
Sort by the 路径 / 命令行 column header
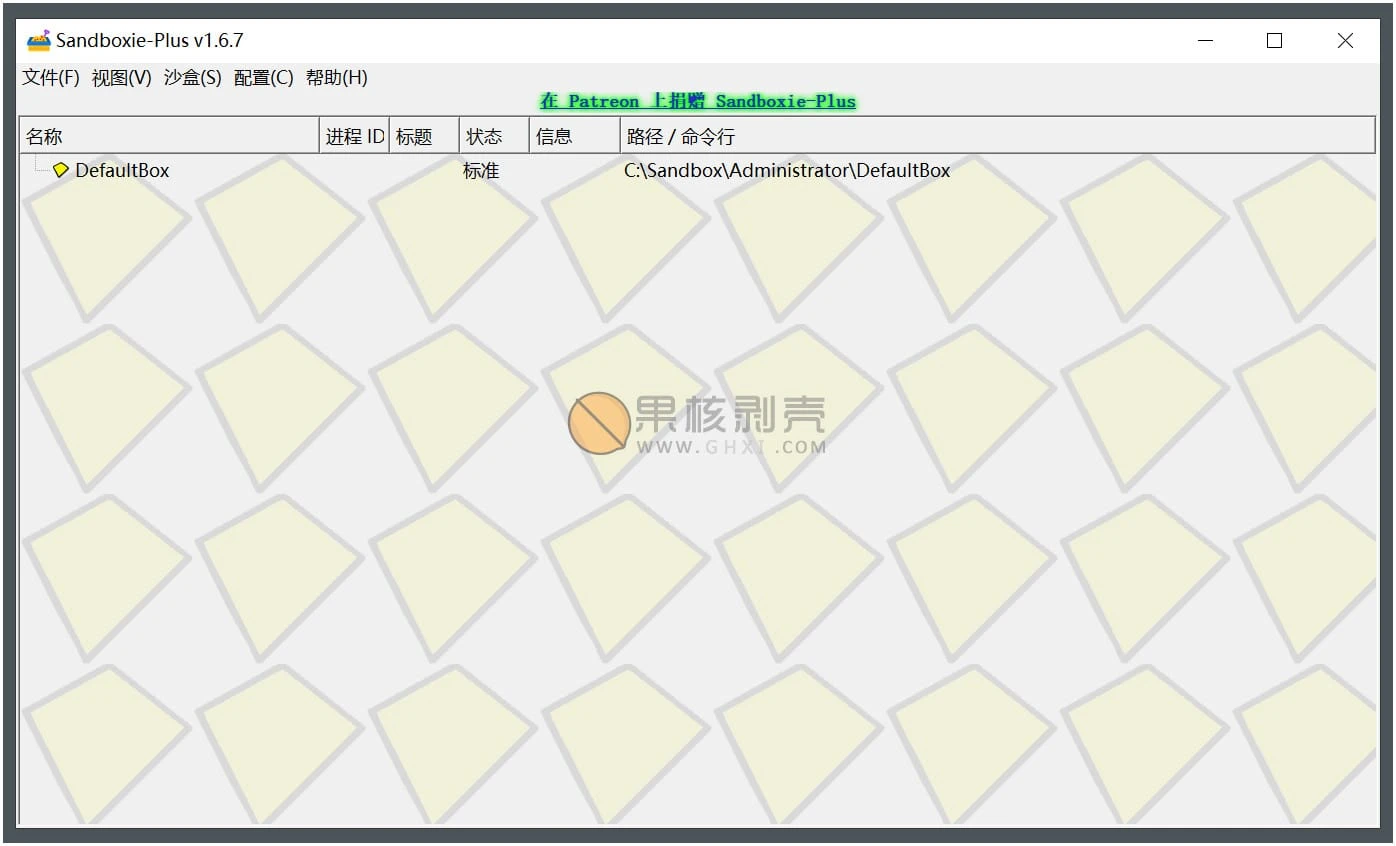997,136
